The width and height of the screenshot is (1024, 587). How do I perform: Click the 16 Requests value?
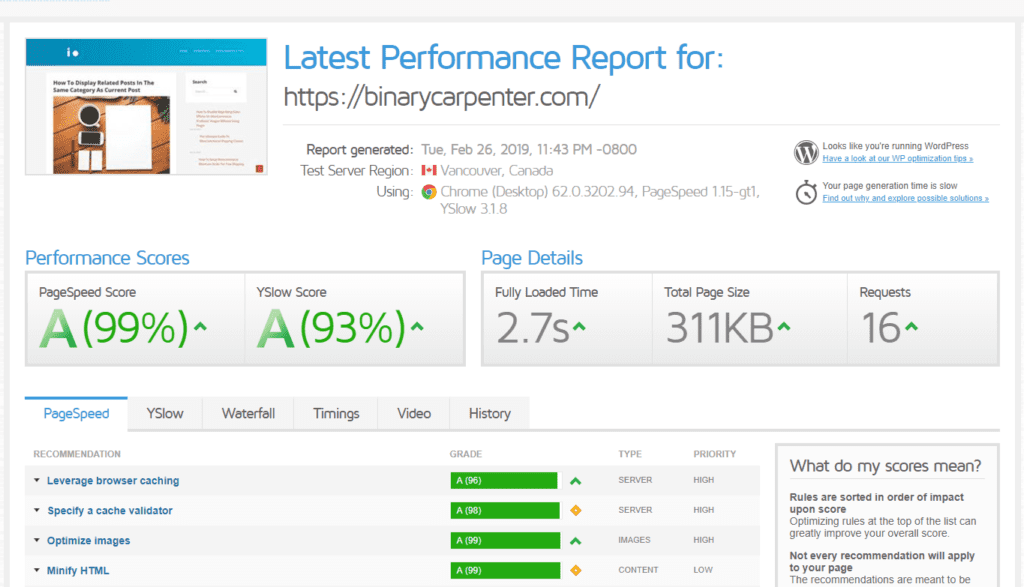(880, 327)
